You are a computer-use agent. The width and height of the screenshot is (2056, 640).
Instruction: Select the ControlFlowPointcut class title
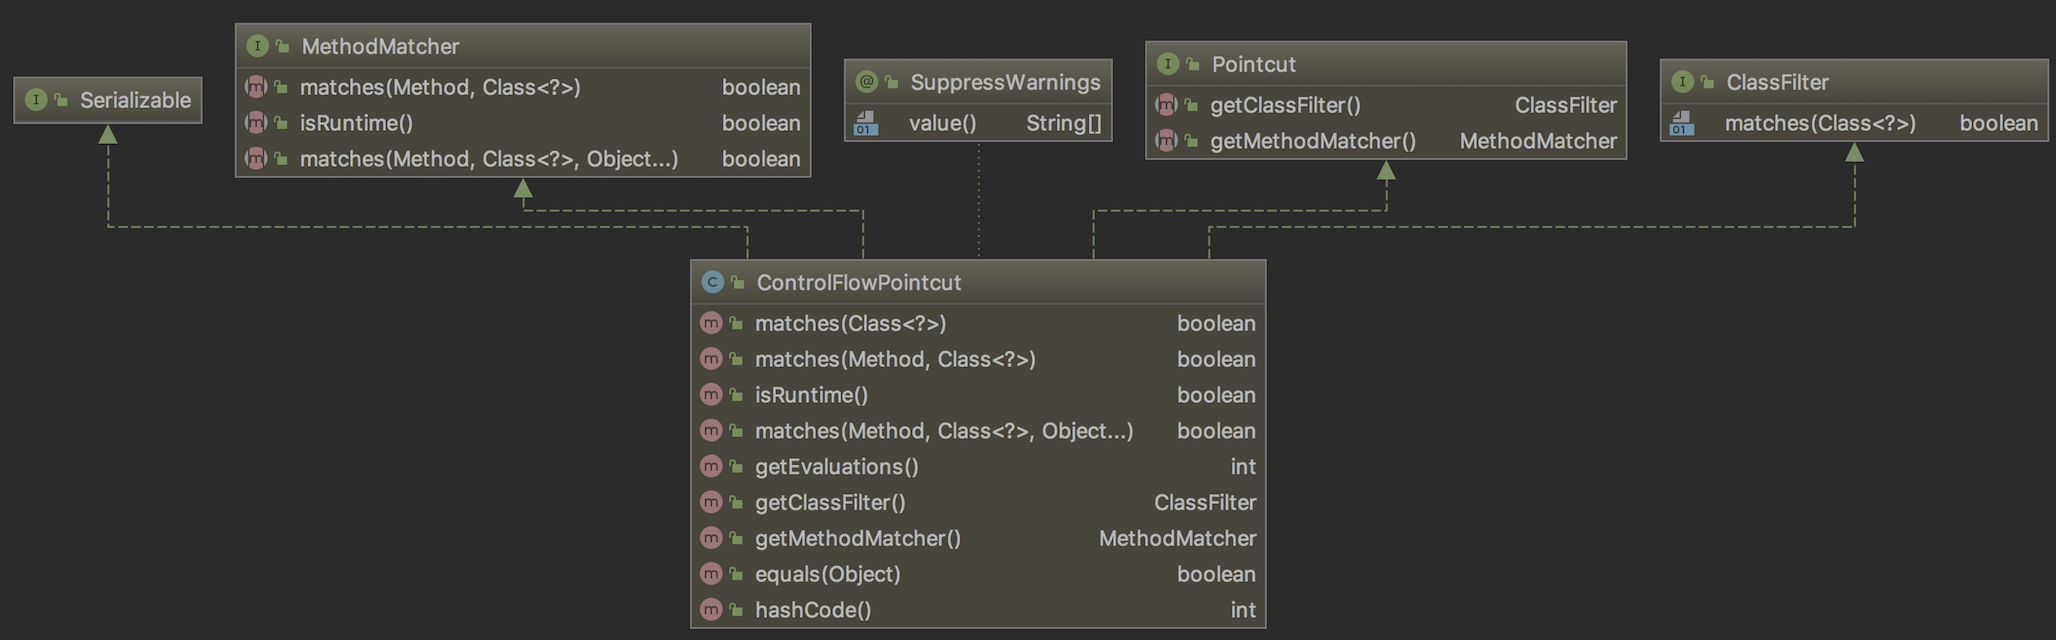coord(858,282)
